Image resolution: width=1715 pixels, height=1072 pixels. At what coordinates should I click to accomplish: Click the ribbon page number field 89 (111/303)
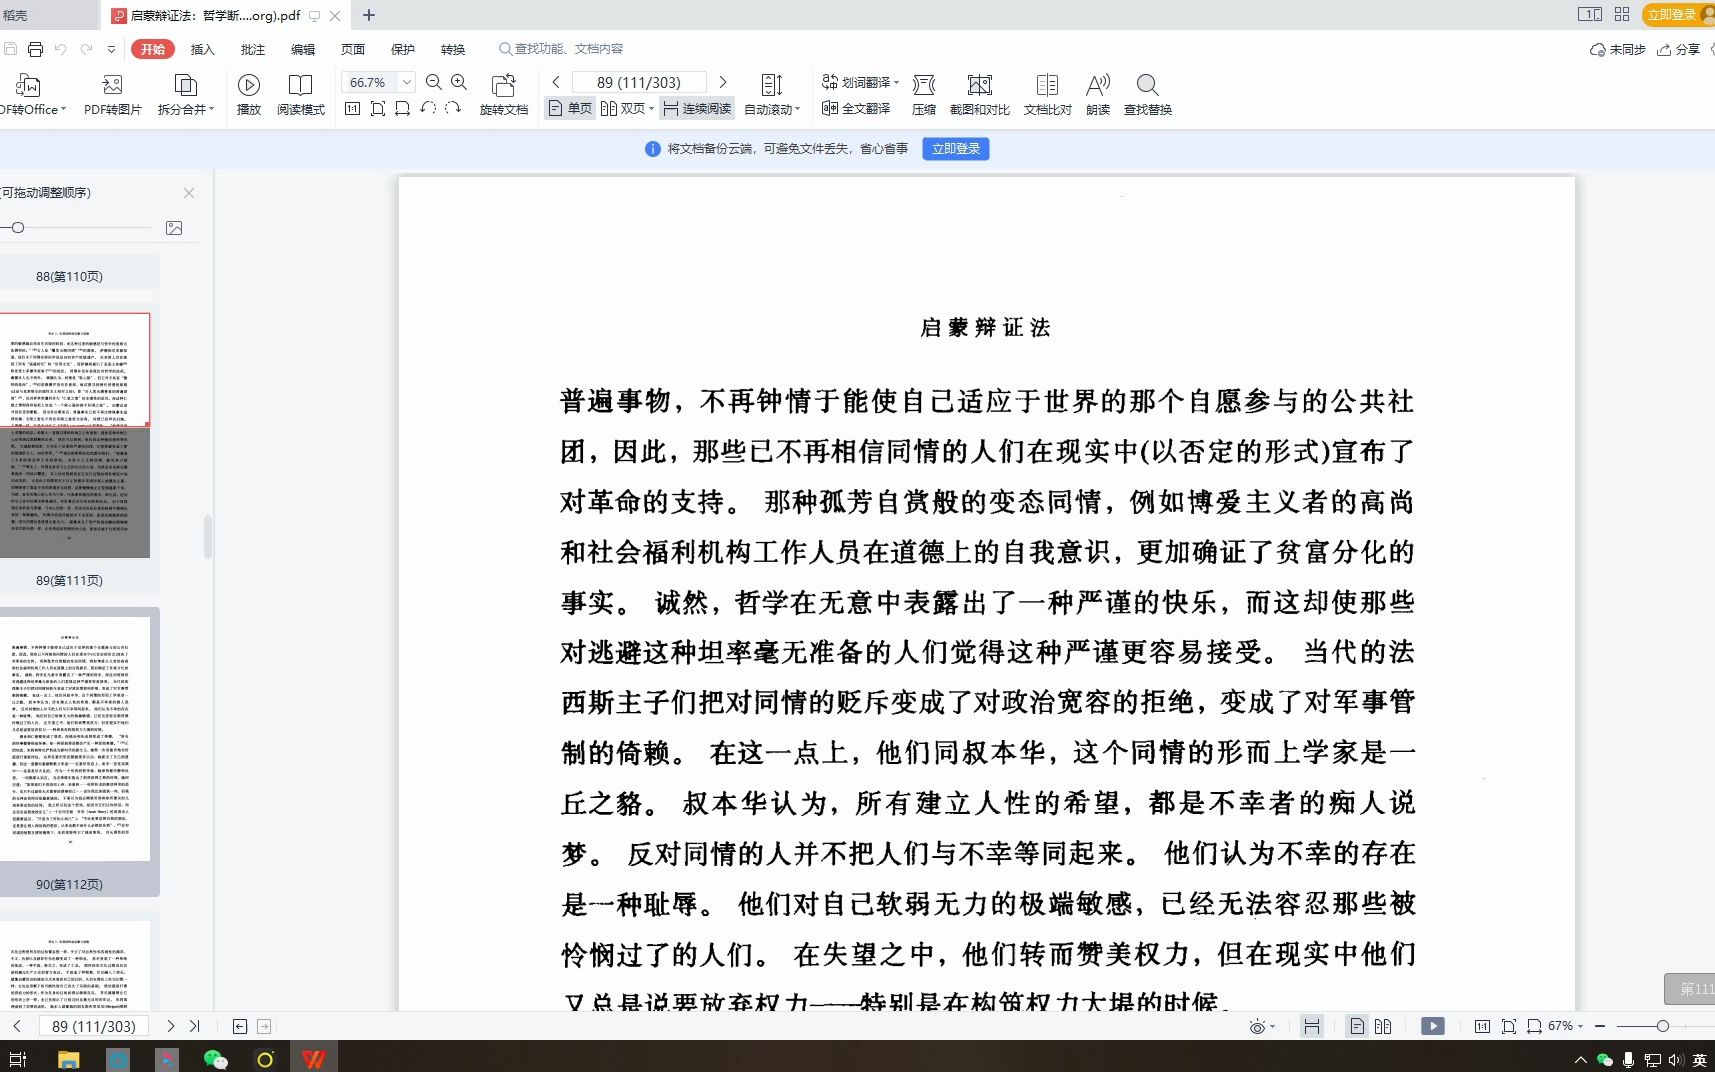pyautogui.click(x=639, y=82)
